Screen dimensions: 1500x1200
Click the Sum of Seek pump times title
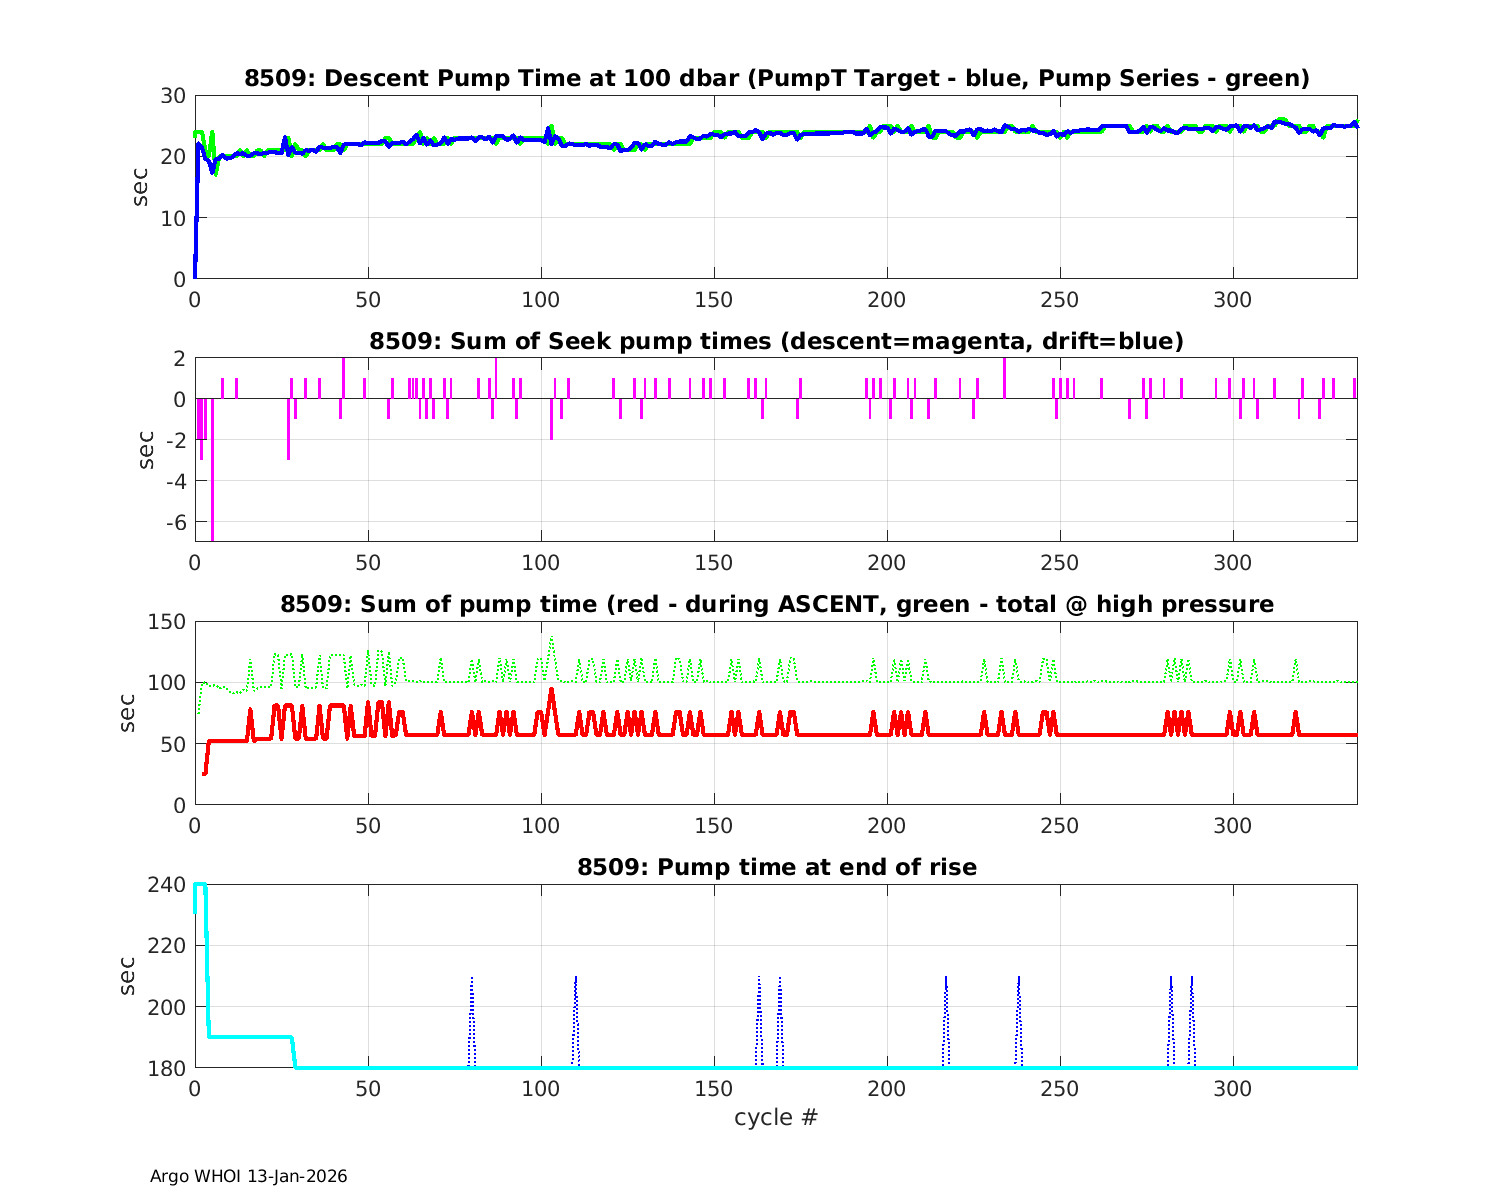(776, 341)
